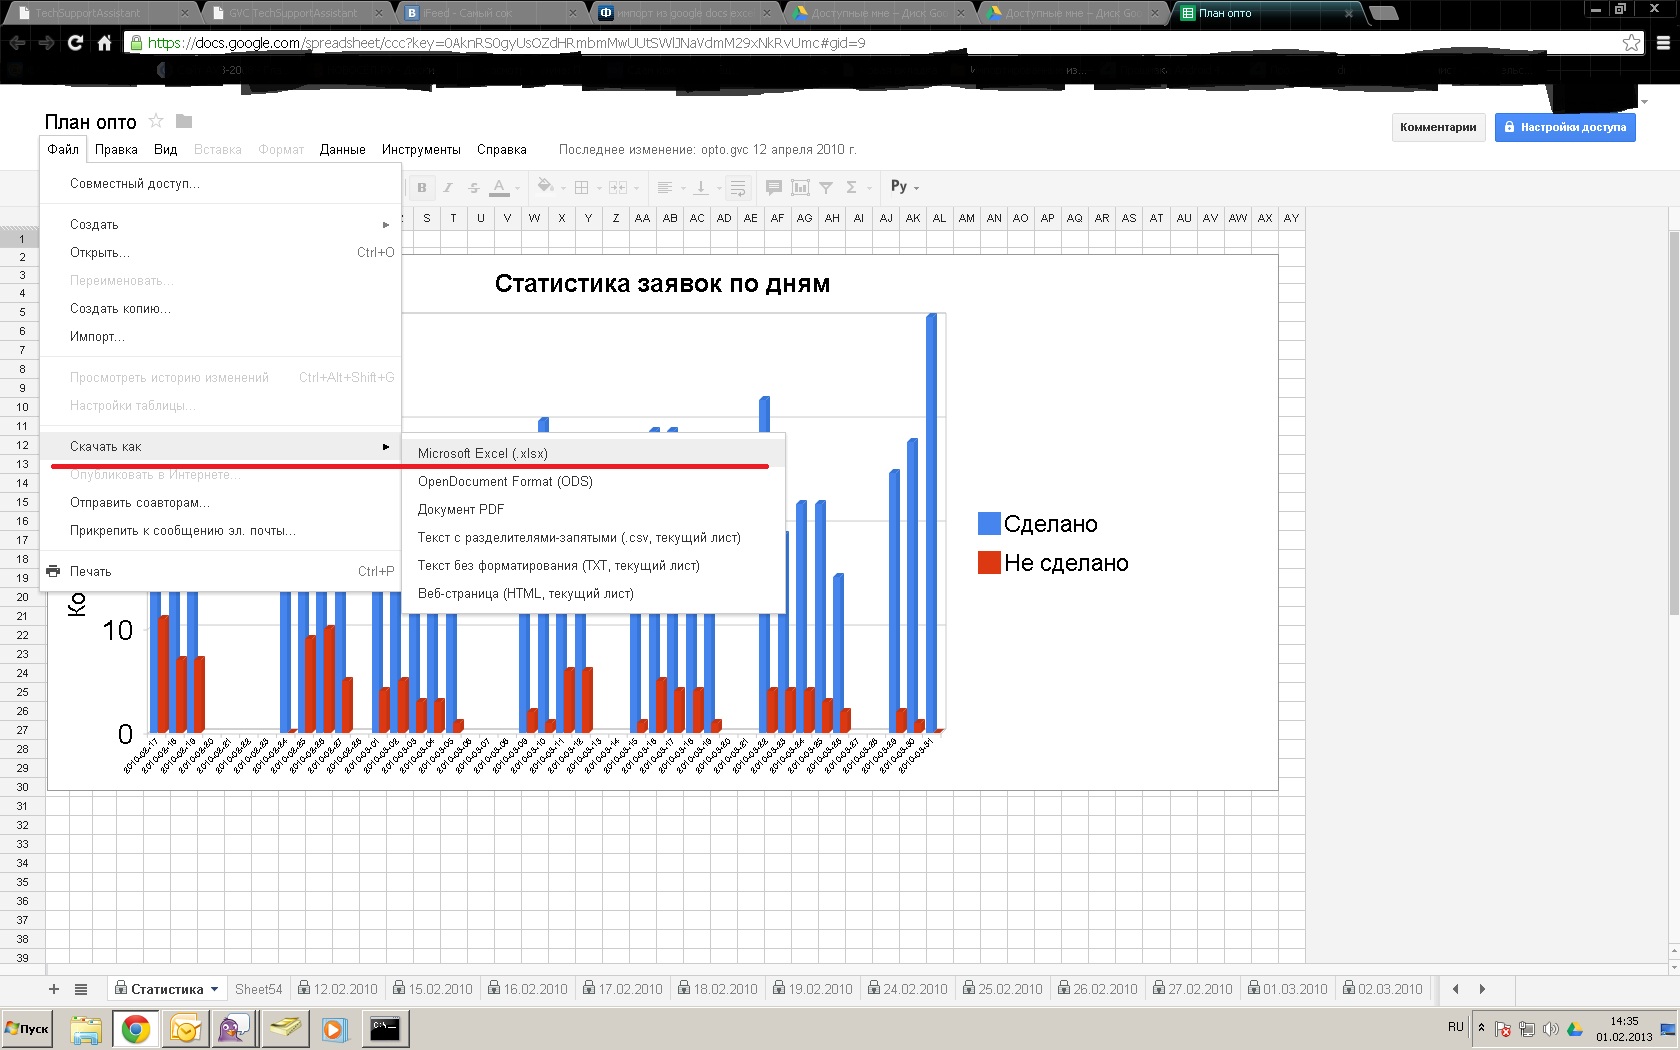The height and width of the screenshot is (1050, 1680).
Task: Switch to the Sheet54 tab
Action: [258, 989]
